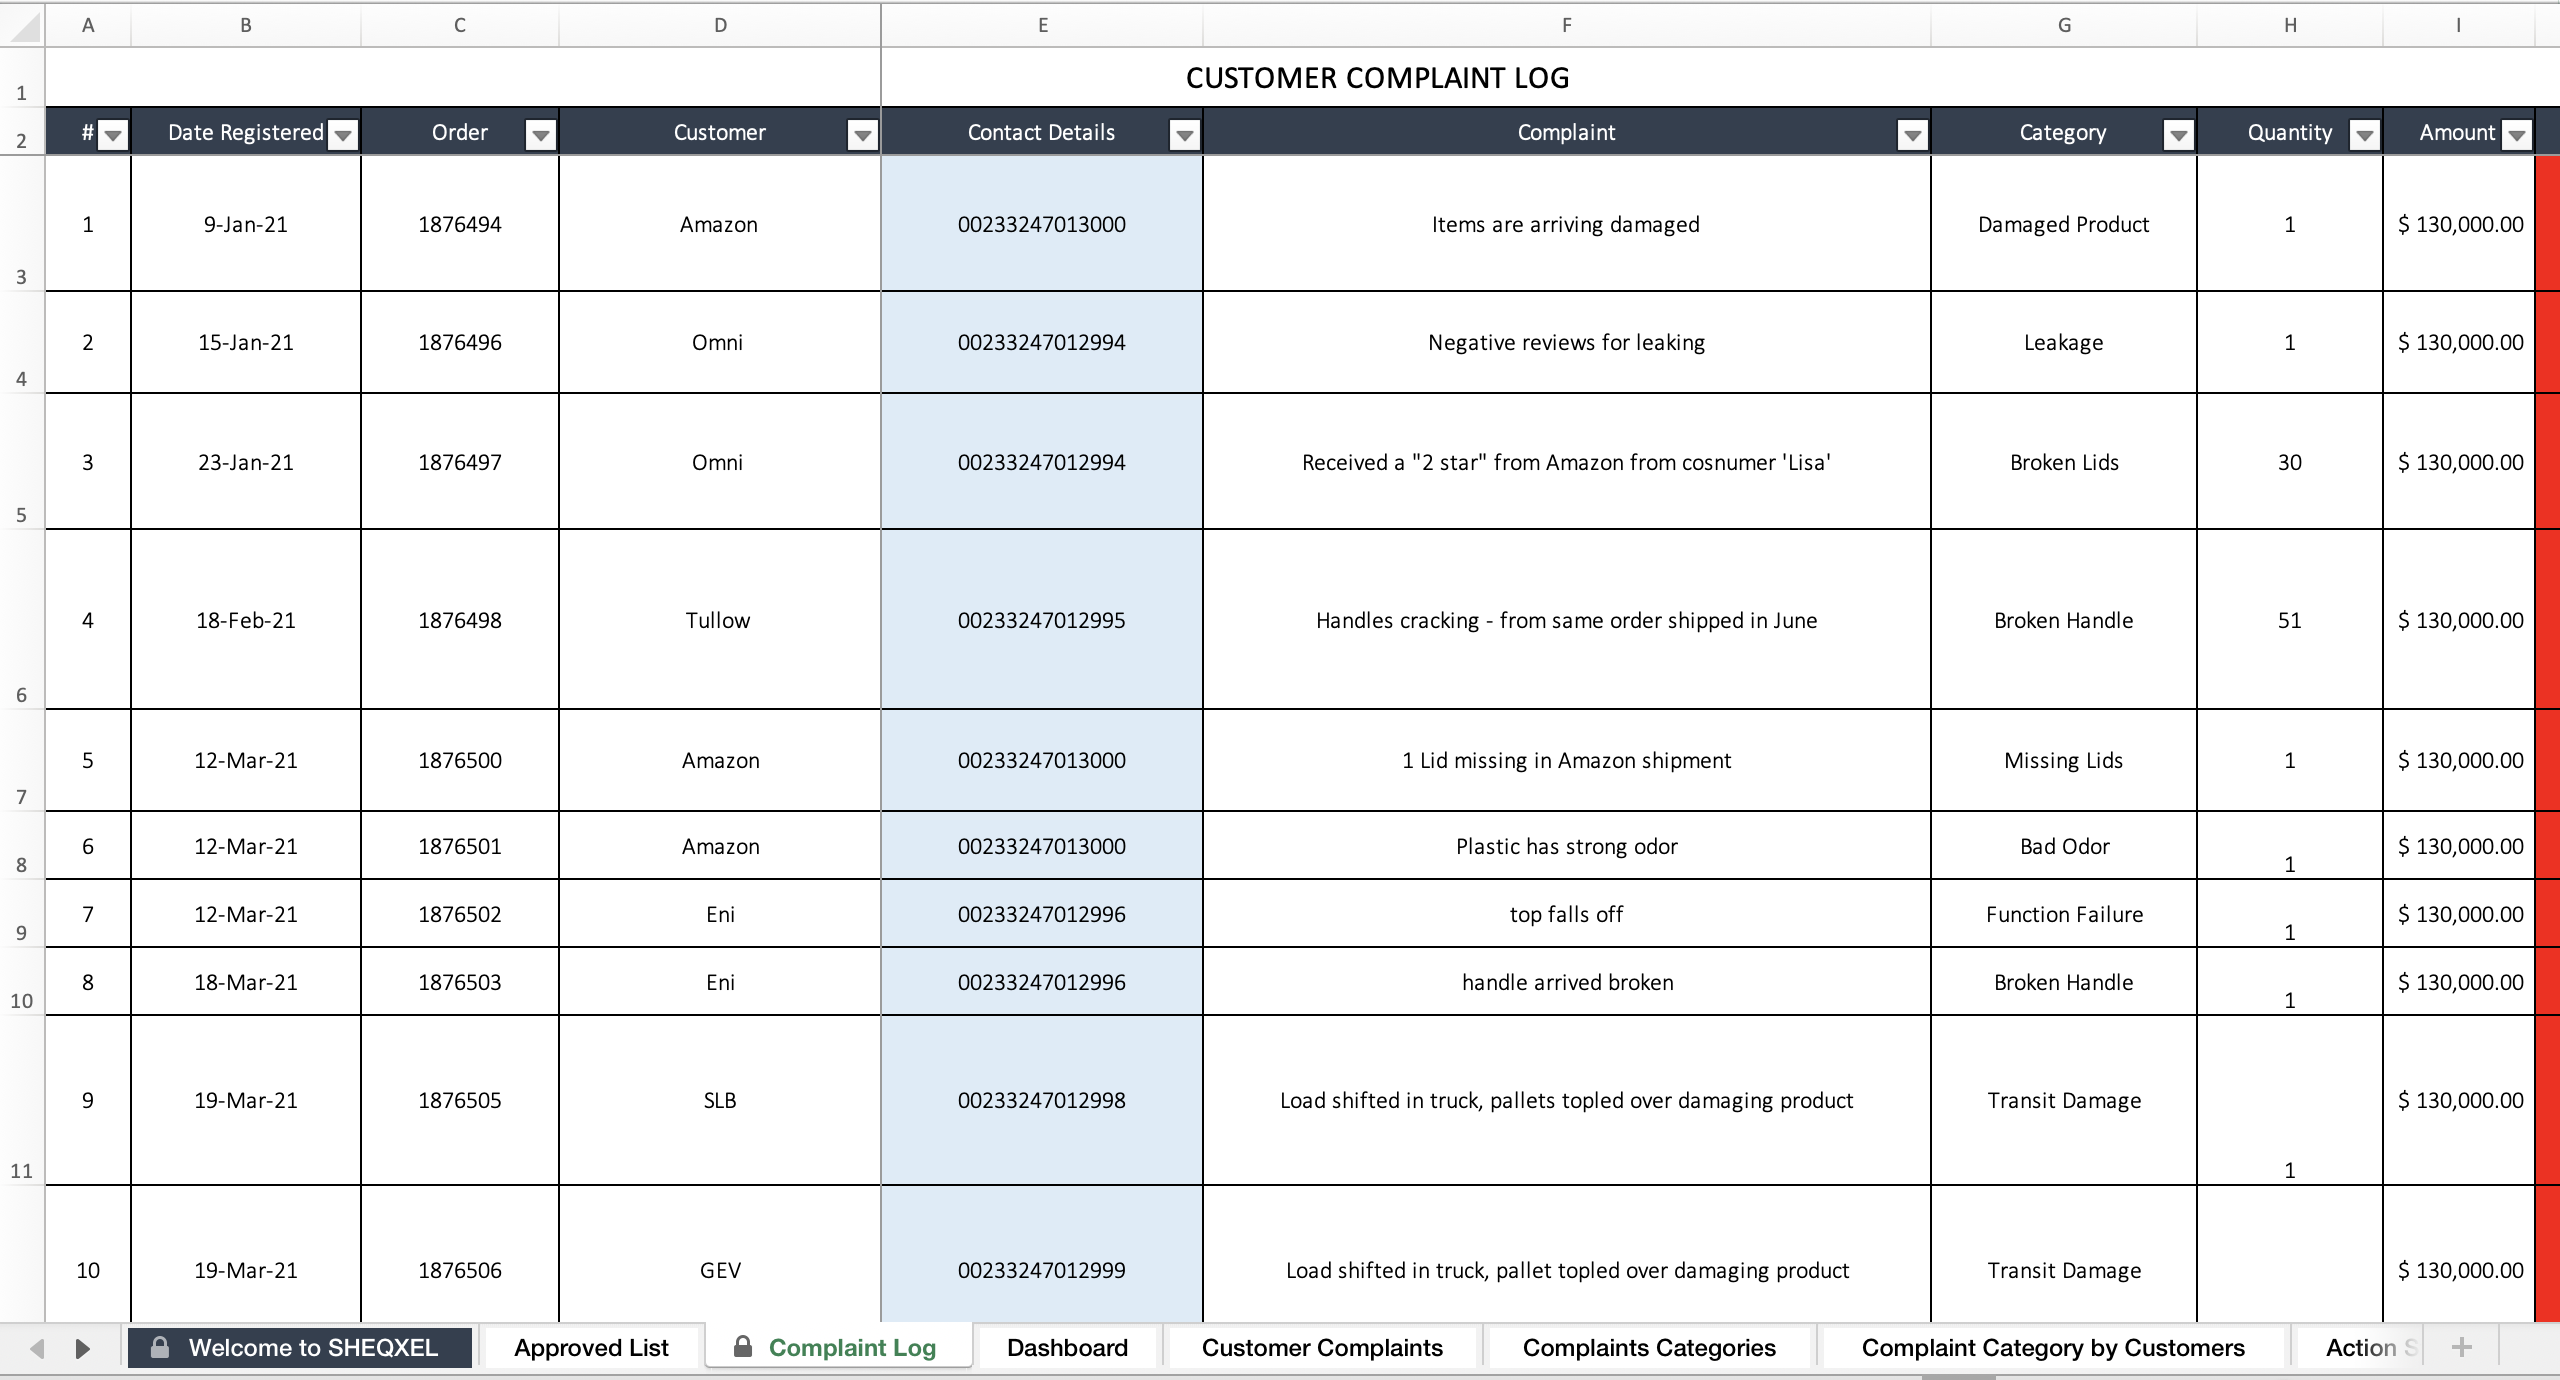Select the Complaint Log sheet tab

coord(838,1347)
